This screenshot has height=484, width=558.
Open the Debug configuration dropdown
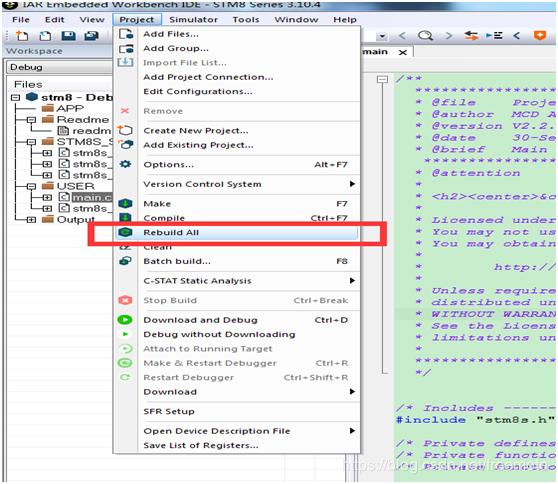pos(59,67)
